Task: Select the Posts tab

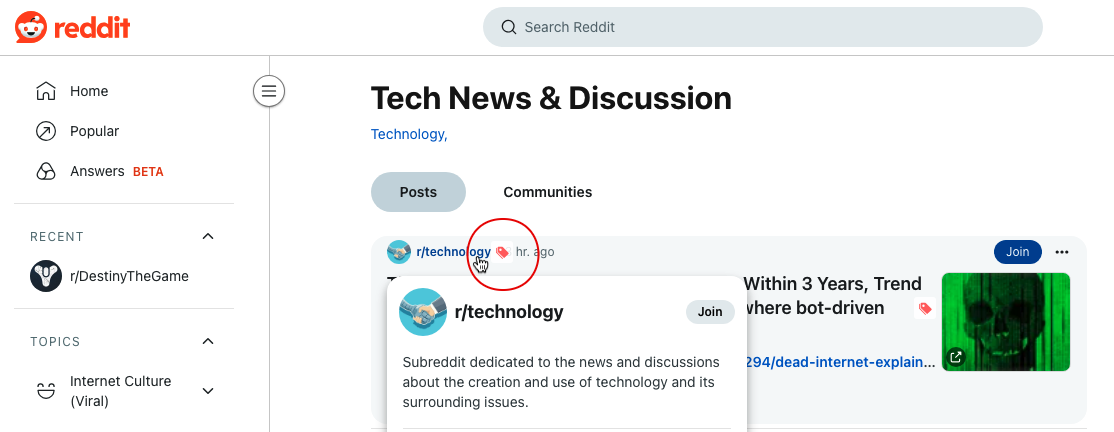Action: [418, 192]
